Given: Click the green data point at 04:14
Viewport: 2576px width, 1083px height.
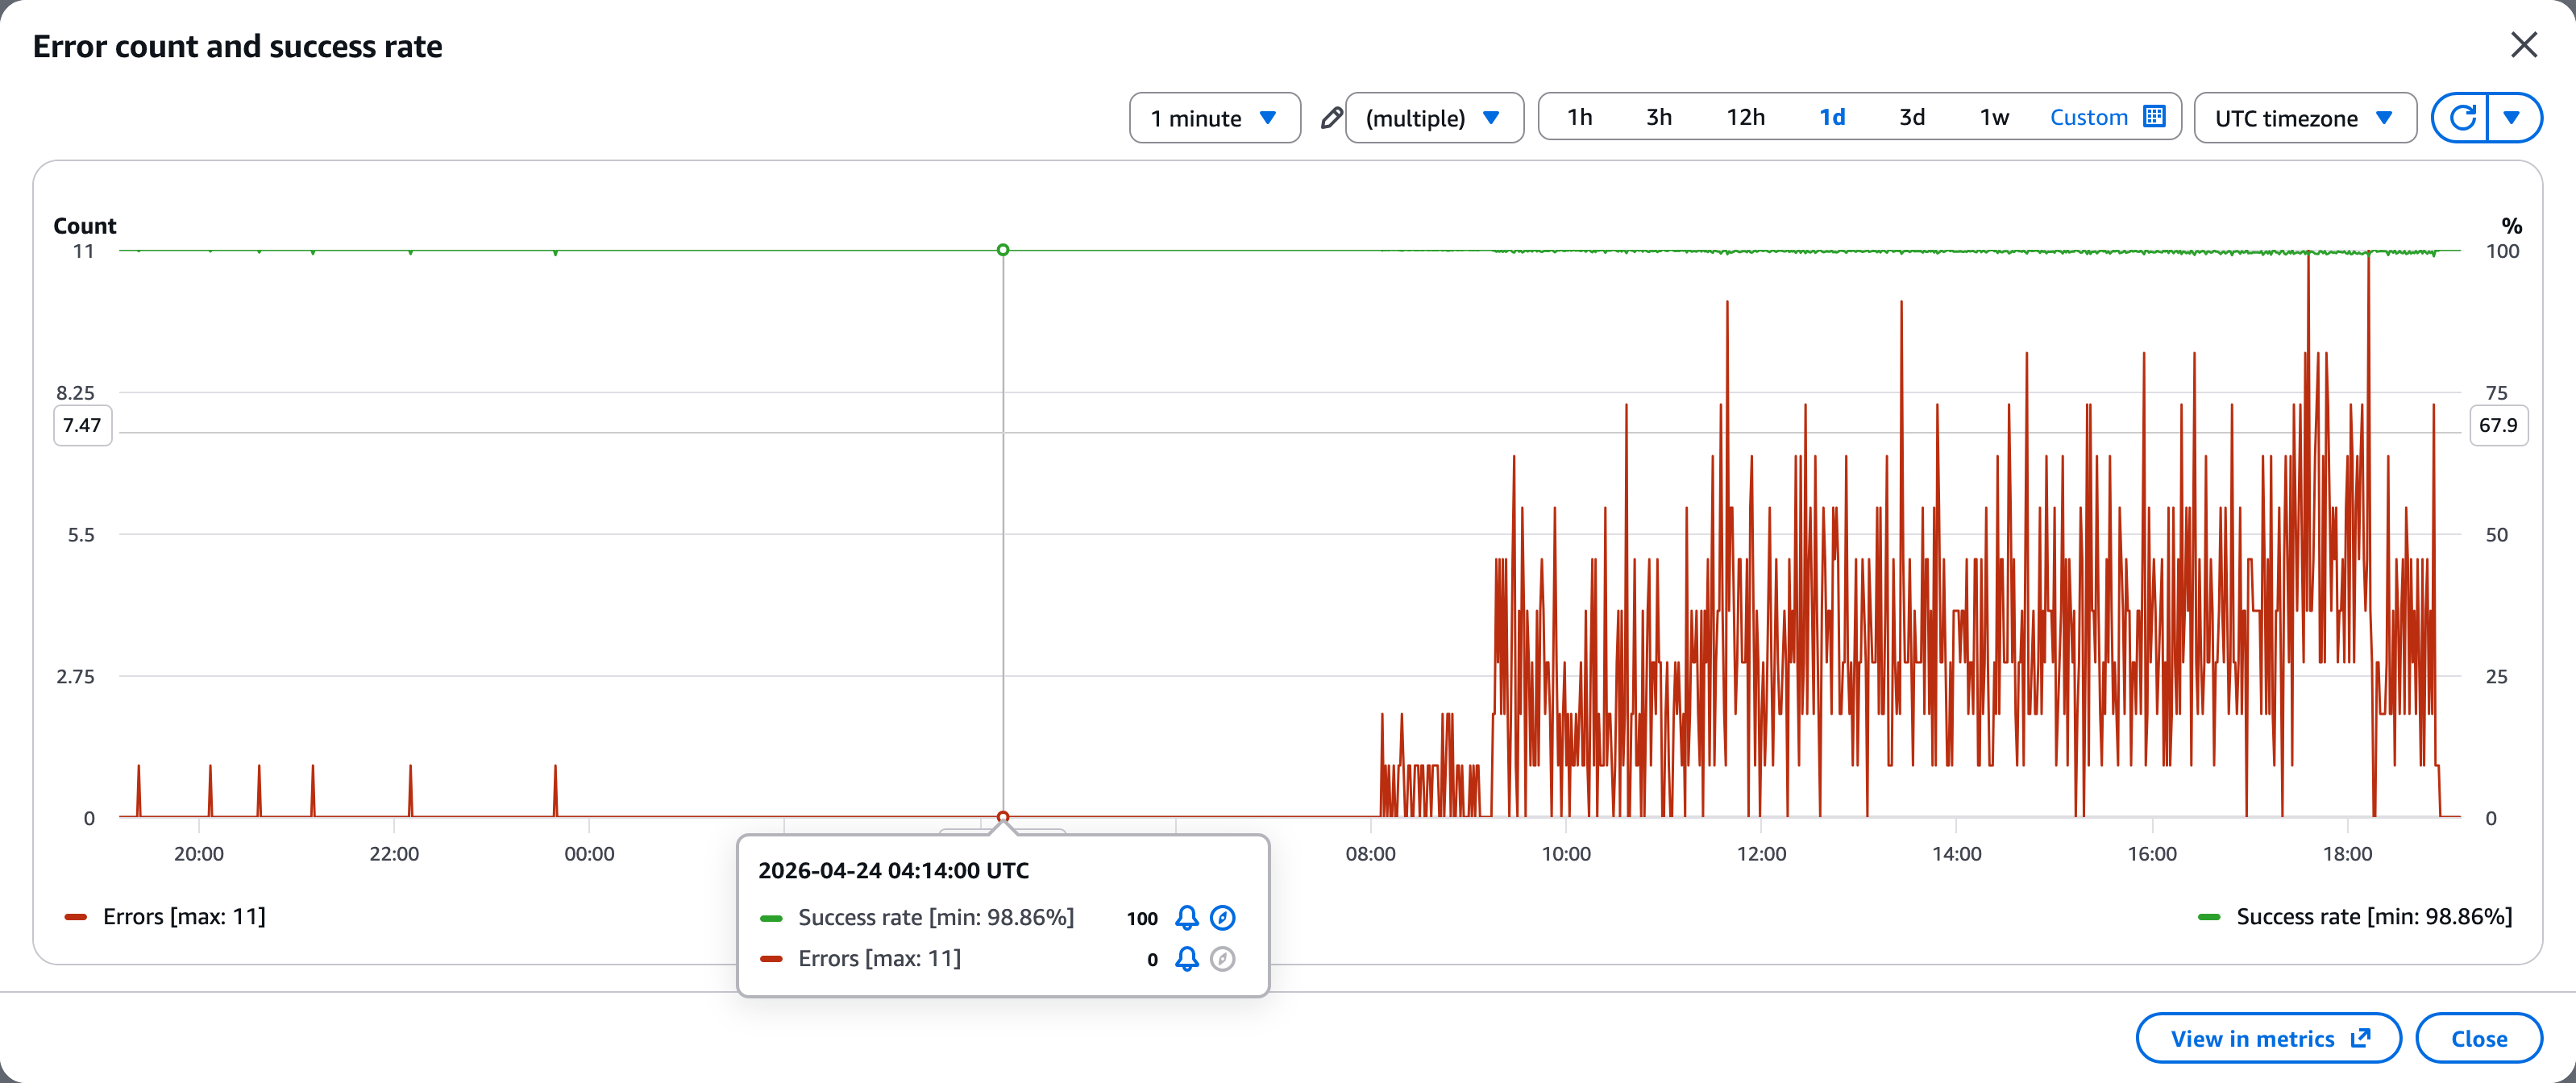Looking at the screenshot, I should [1003, 250].
